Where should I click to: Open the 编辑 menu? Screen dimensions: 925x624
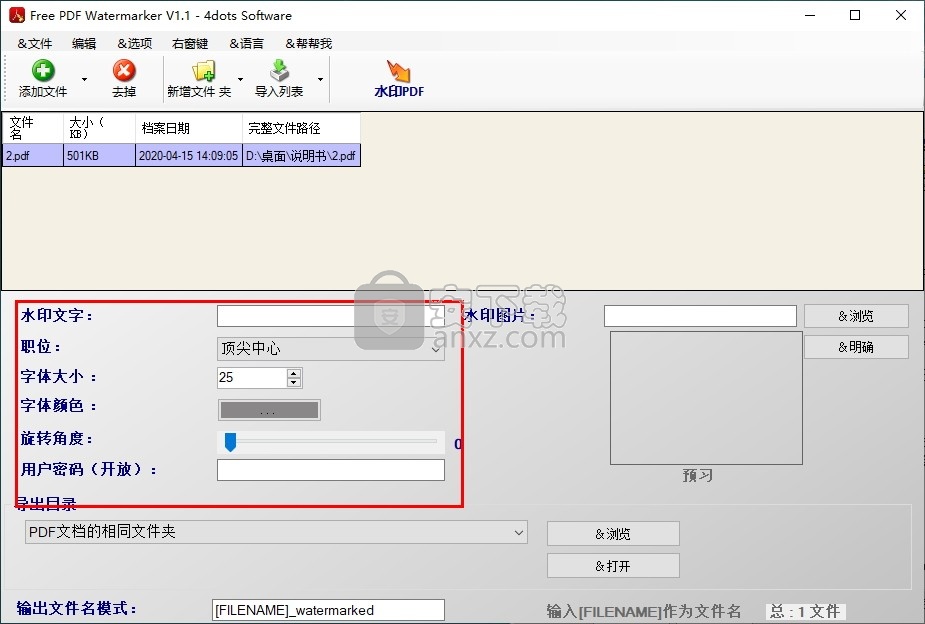coord(84,44)
